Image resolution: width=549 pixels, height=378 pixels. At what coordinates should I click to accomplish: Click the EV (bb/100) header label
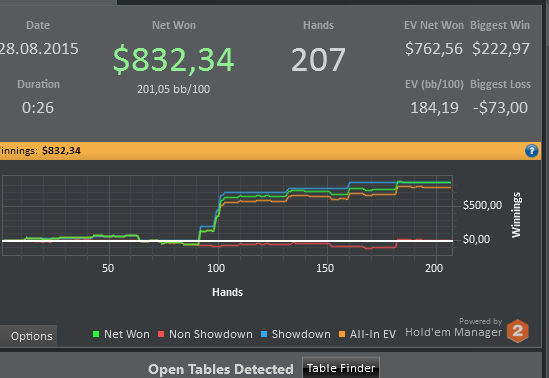tap(434, 84)
